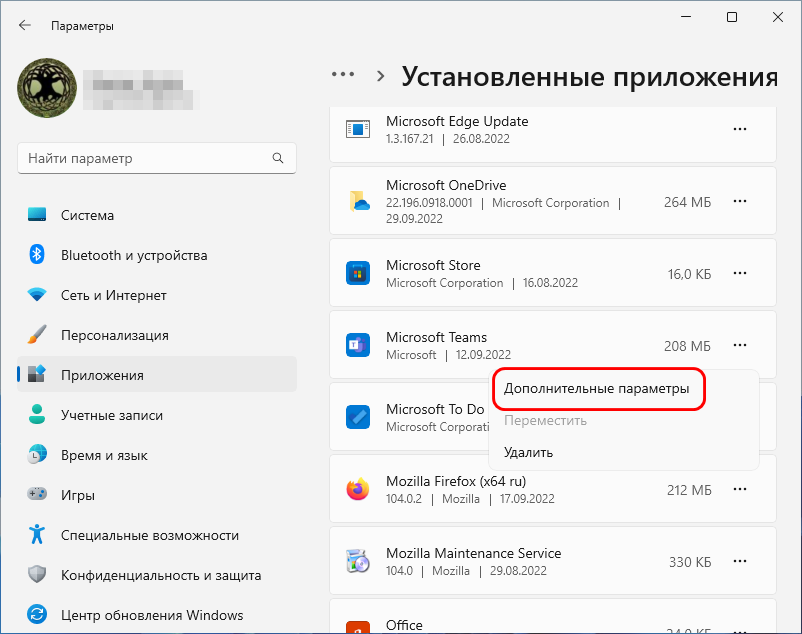Click the Учетные записи person icon
Image resolution: width=802 pixels, height=634 pixels.
(37, 414)
